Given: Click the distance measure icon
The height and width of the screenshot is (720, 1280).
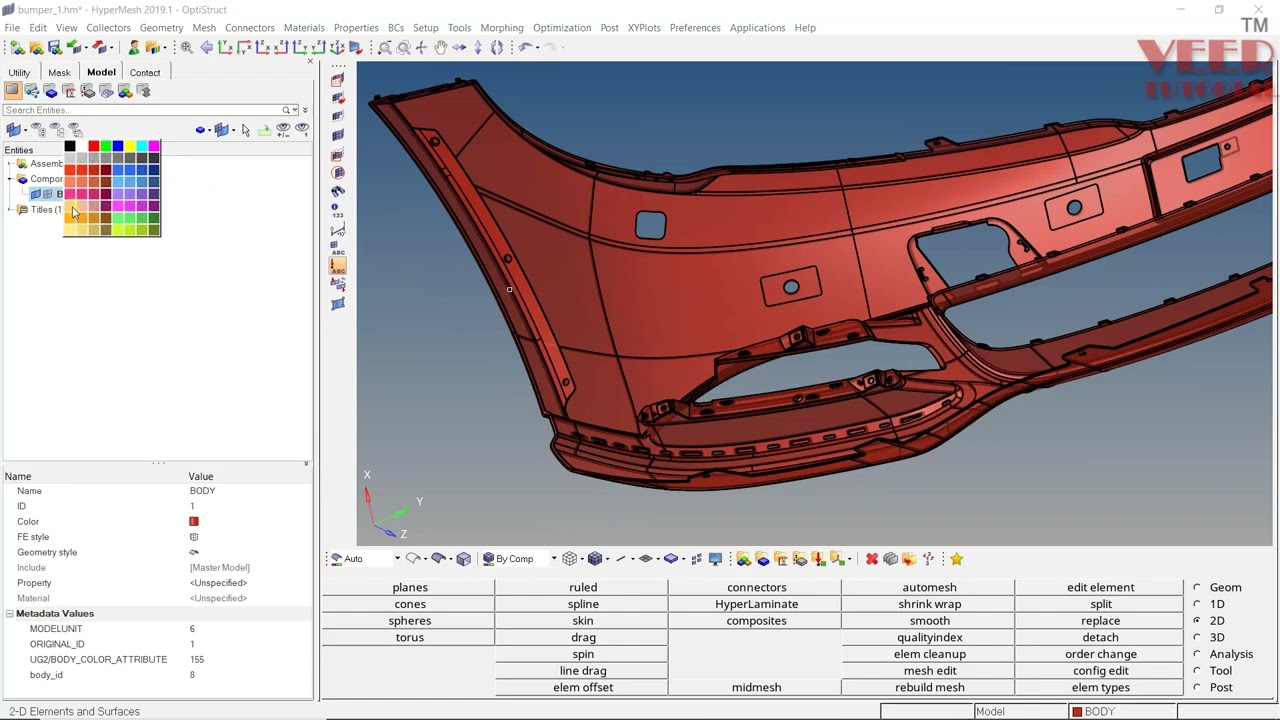Looking at the screenshot, I should tap(338, 229).
